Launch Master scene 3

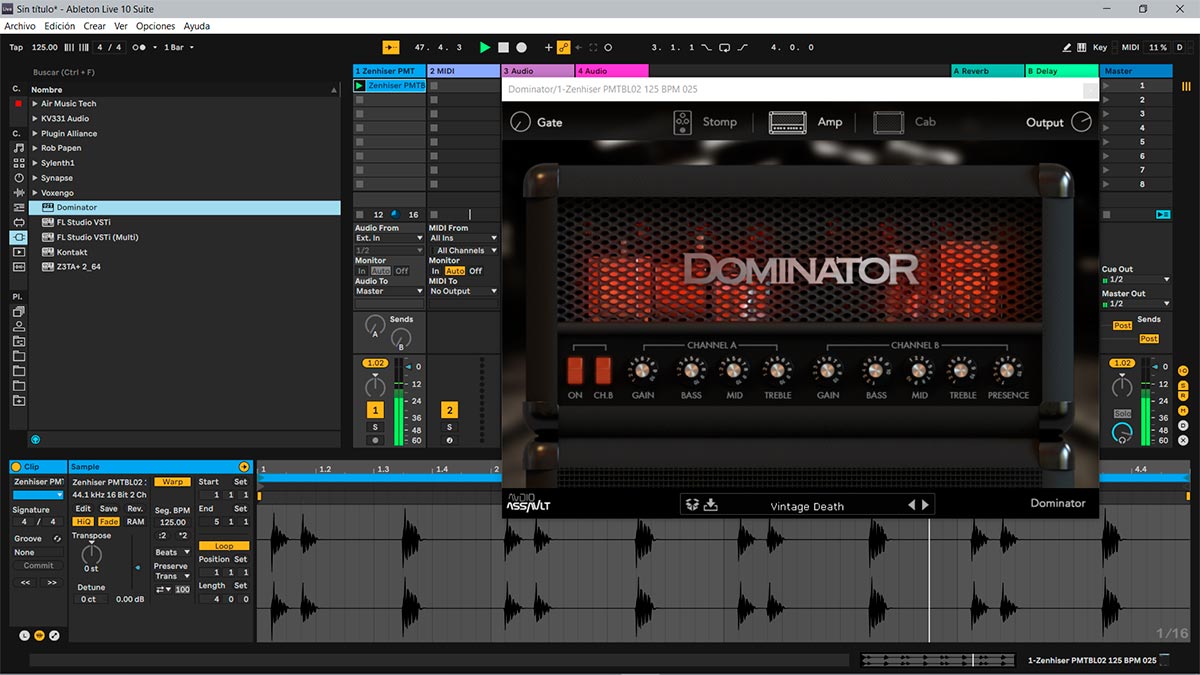click(x=1106, y=114)
